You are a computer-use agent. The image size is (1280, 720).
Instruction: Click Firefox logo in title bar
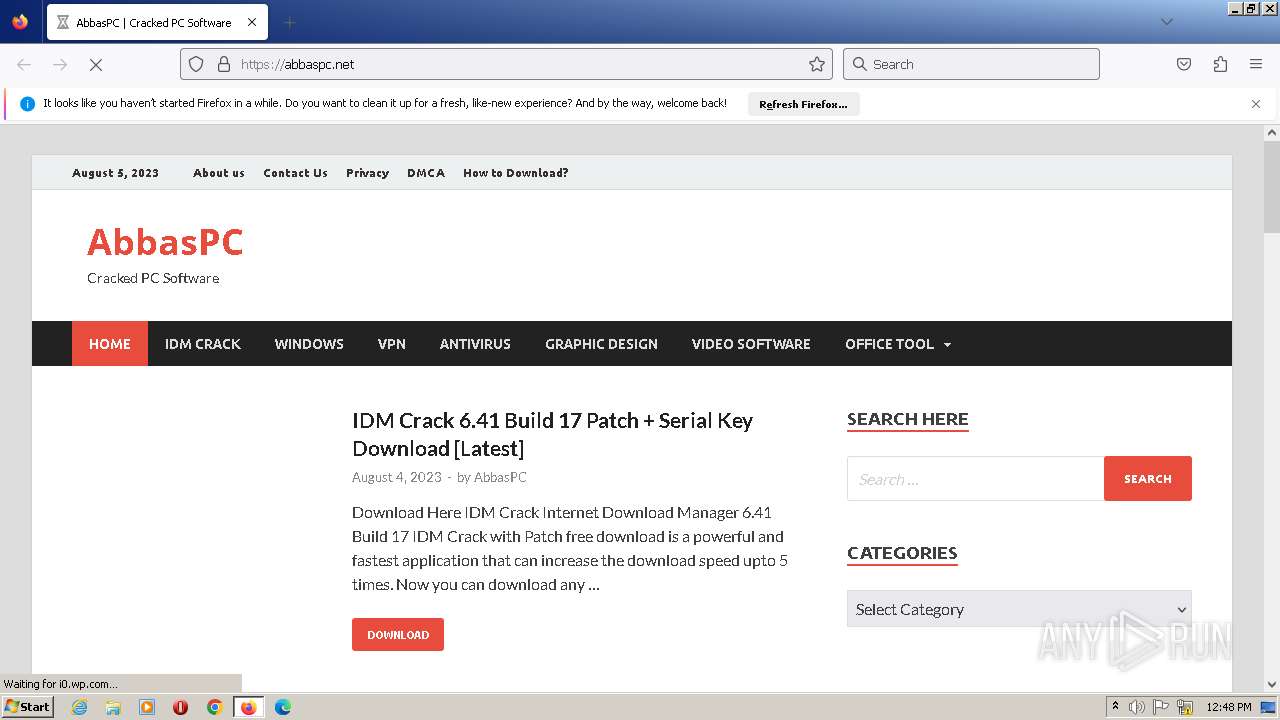(x=20, y=21)
